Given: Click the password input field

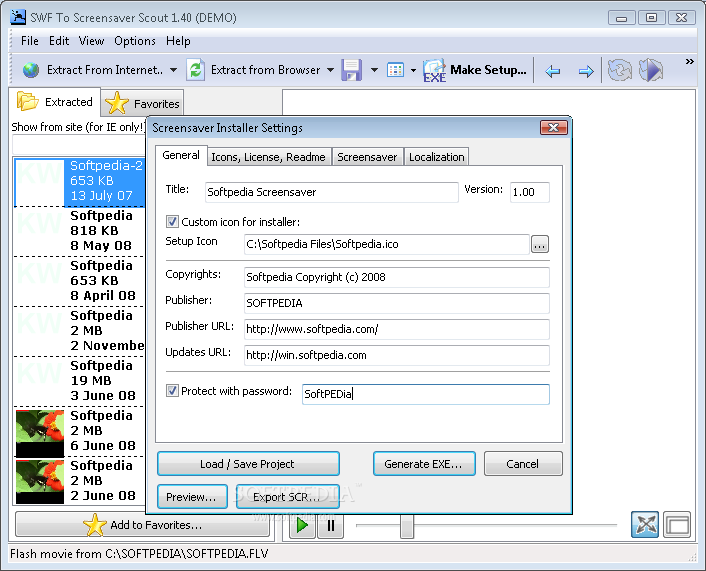Looking at the screenshot, I should [x=425, y=394].
